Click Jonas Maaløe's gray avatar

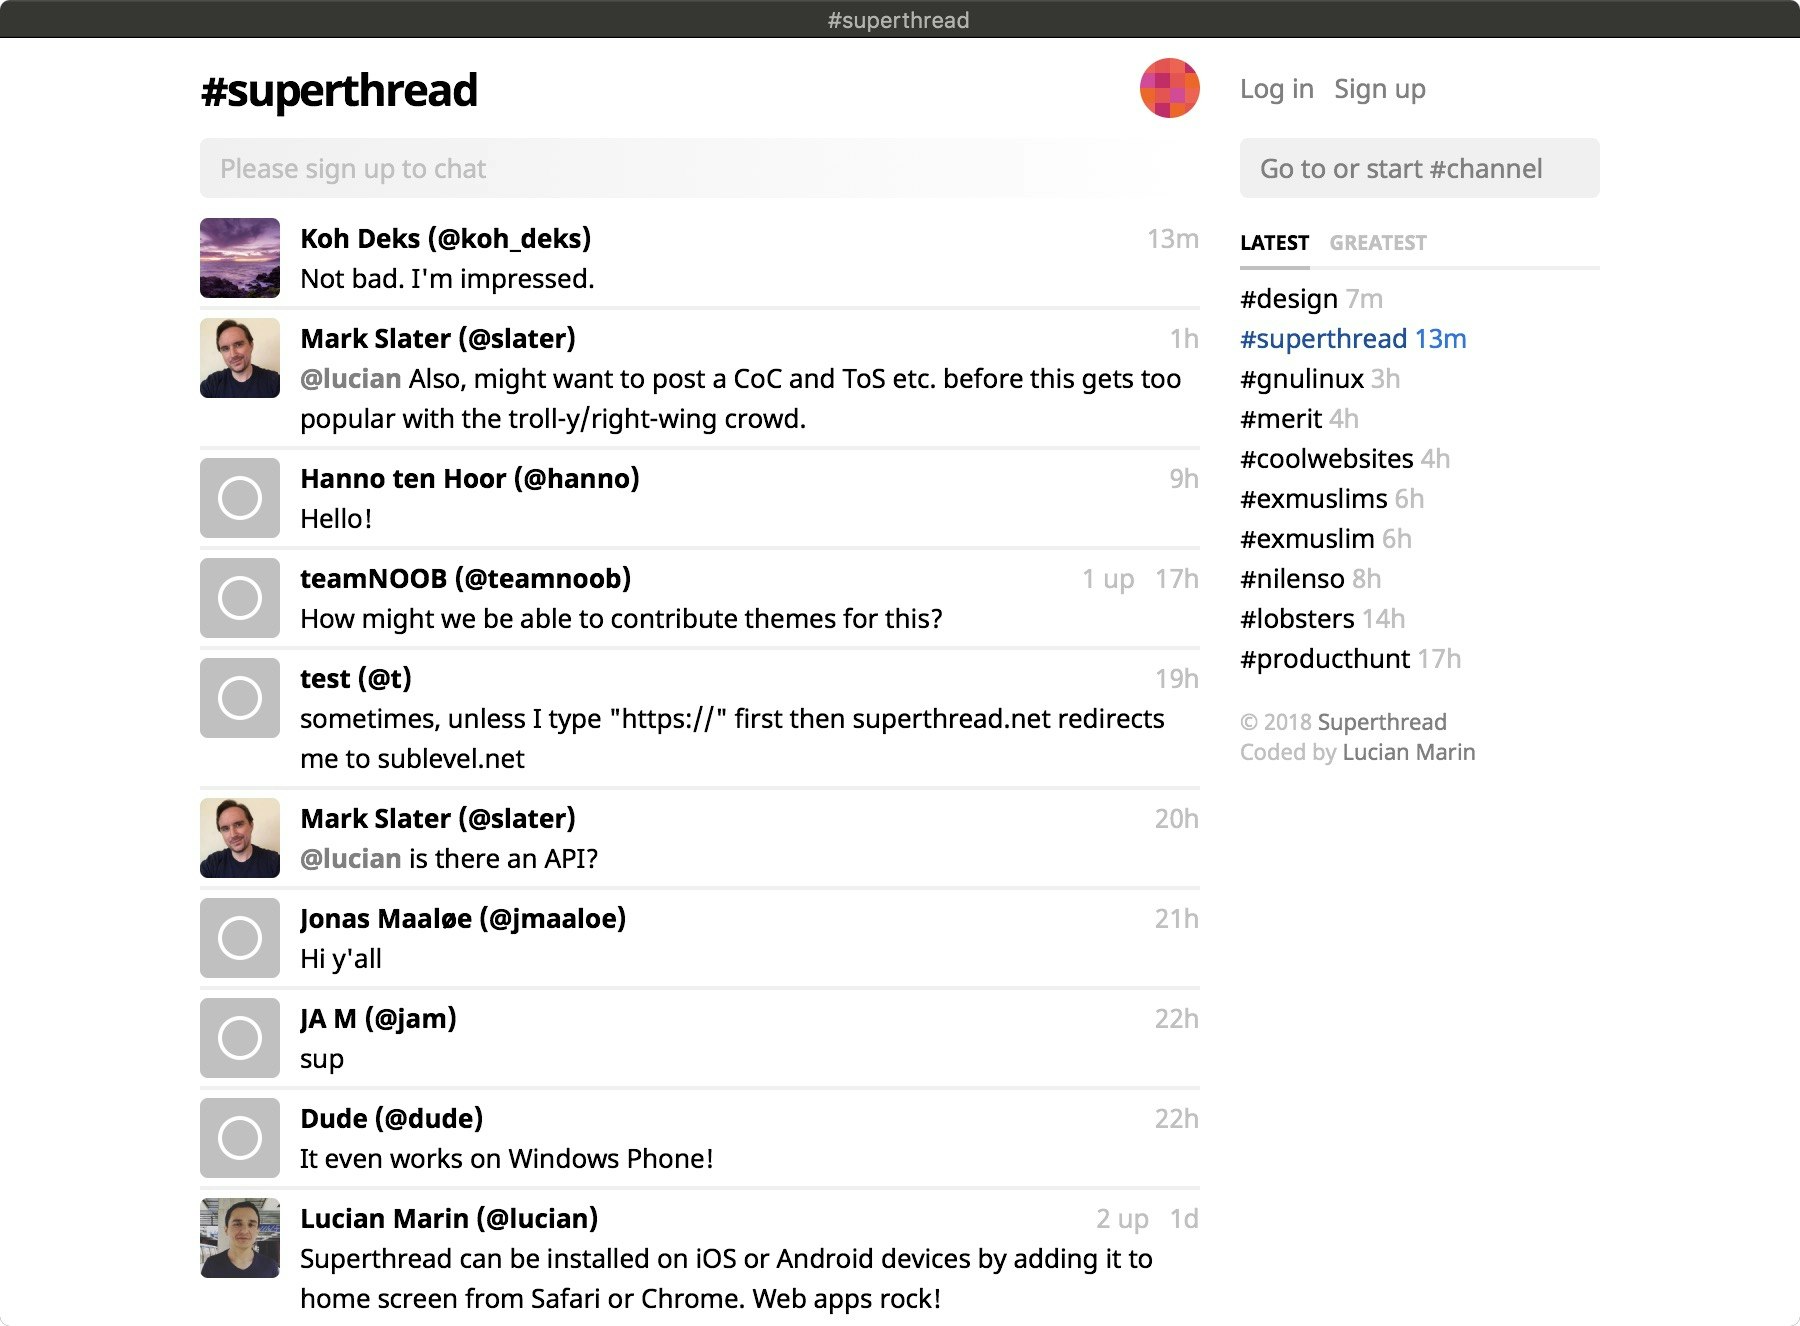click(x=239, y=938)
